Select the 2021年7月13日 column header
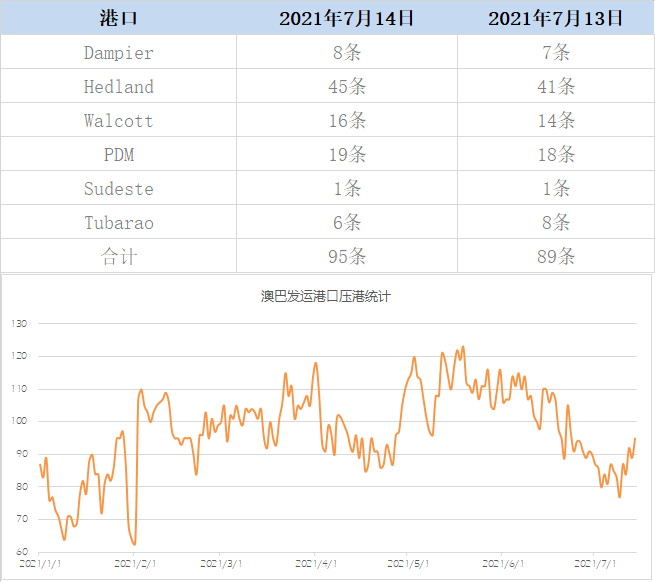 point(556,18)
